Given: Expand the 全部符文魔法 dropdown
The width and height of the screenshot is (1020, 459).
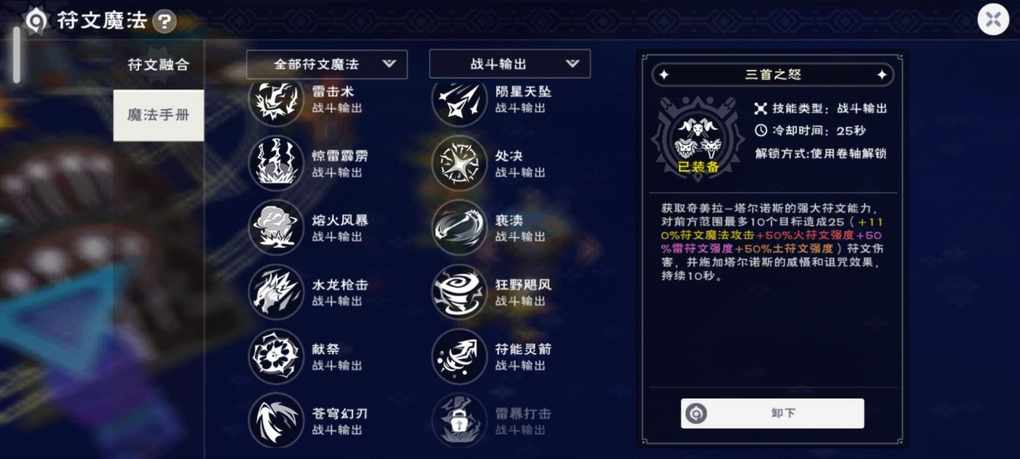Looking at the screenshot, I should tap(327, 64).
